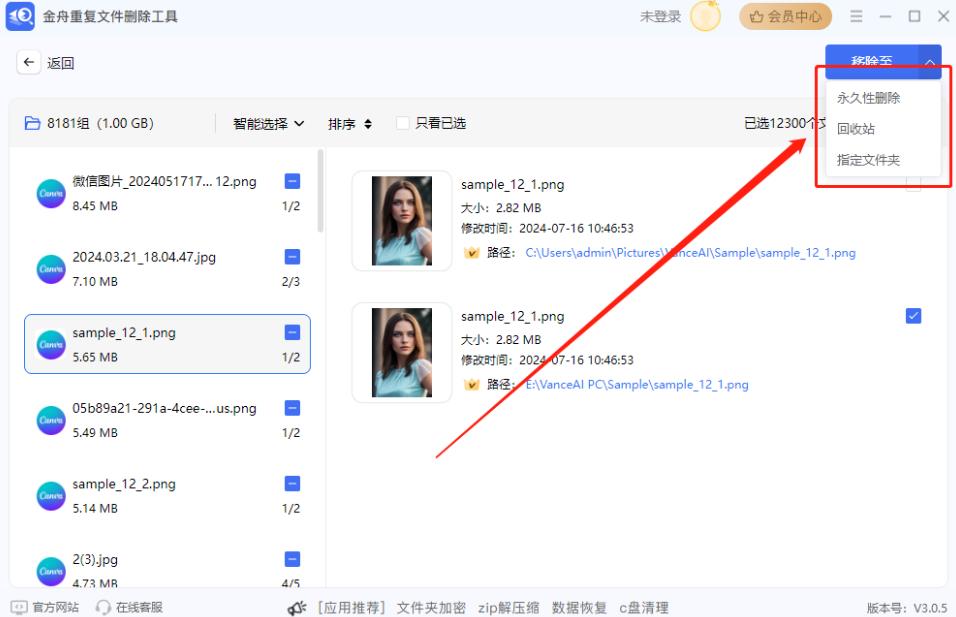Viewport: 956px width, 617px height.
Task: Click the megaphone icon in status bar
Action: [297, 607]
